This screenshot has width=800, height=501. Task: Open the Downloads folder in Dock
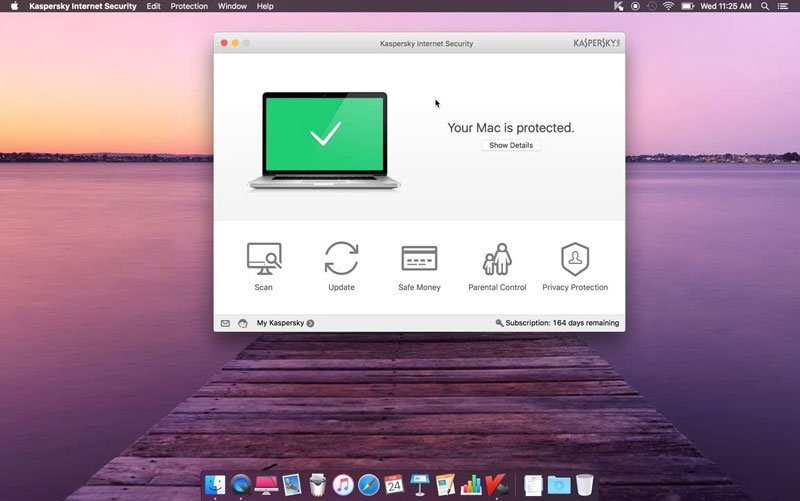click(x=559, y=485)
